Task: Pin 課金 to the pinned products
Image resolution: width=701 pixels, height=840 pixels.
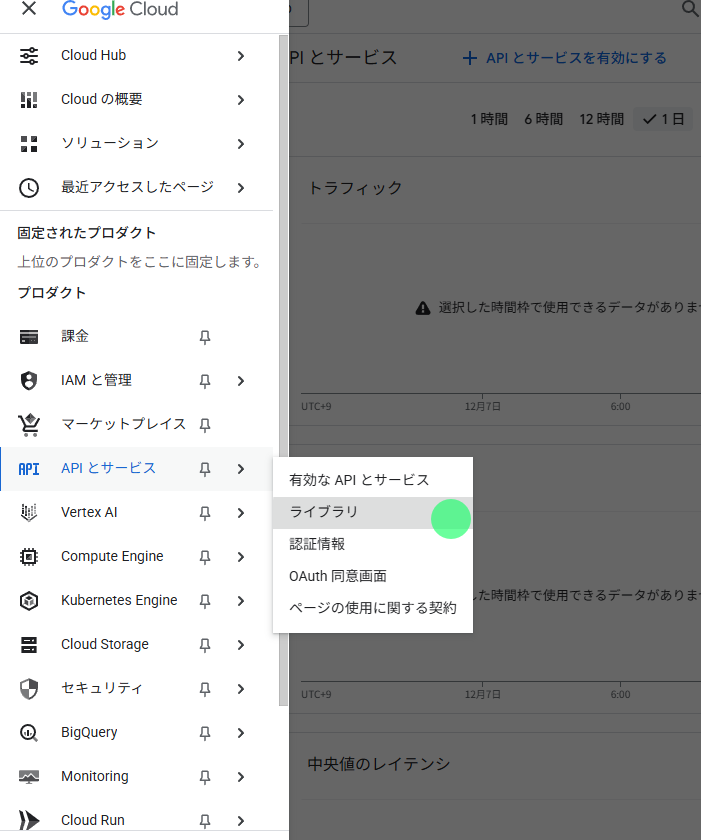Action: click(205, 337)
